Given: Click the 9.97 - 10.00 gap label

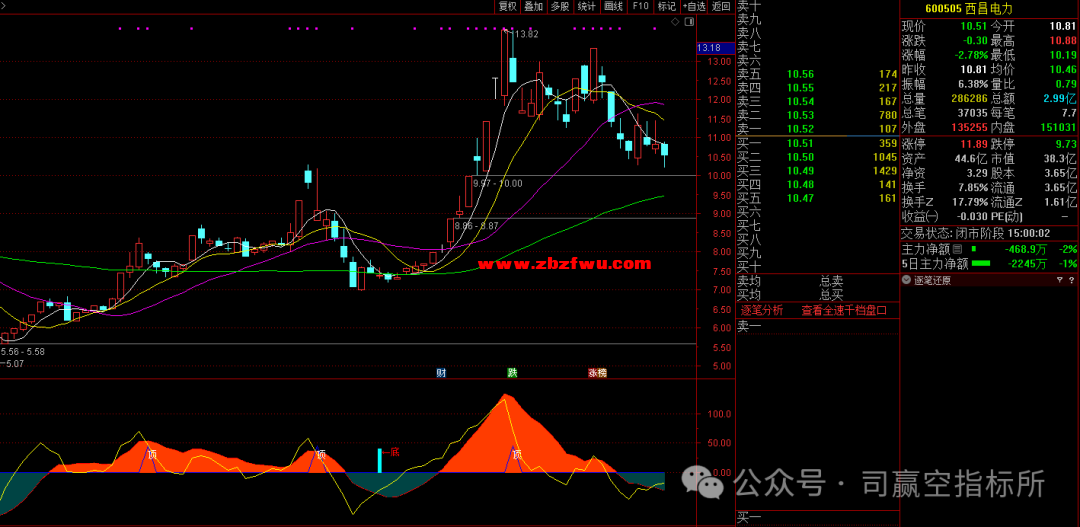Looking at the screenshot, I should [498, 183].
